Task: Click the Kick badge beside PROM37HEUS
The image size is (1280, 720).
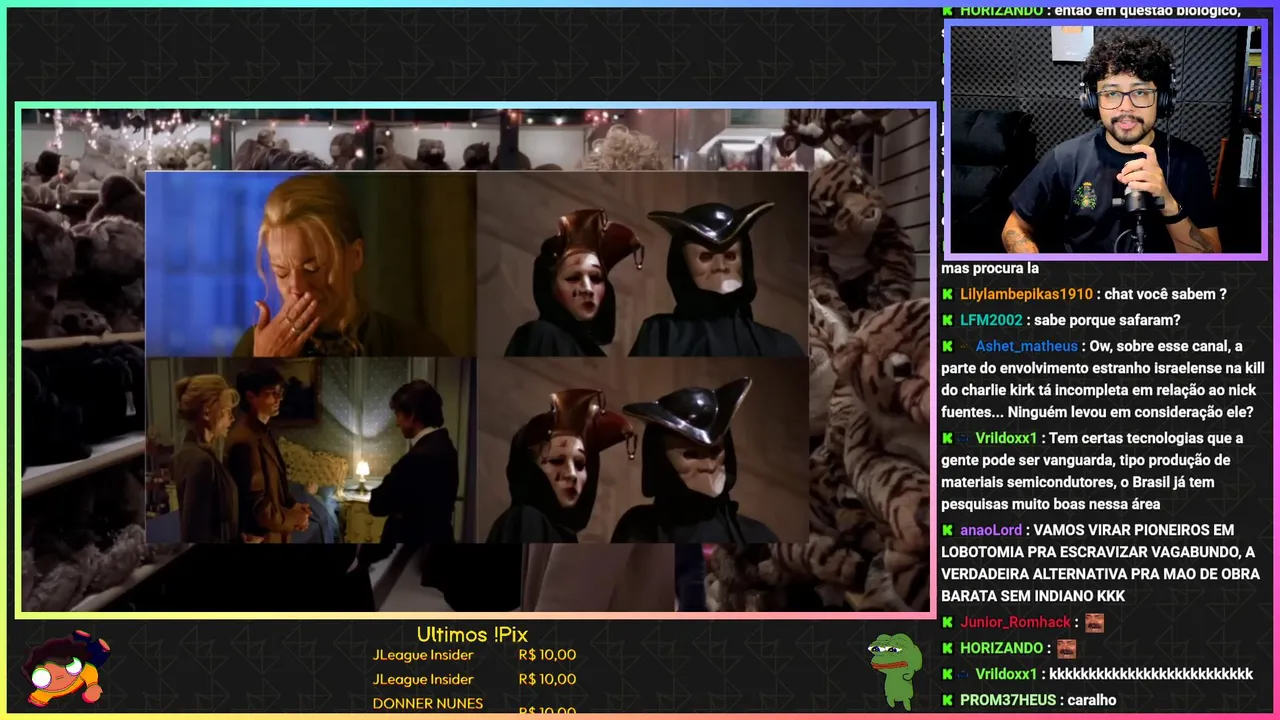Action: point(947,700)
